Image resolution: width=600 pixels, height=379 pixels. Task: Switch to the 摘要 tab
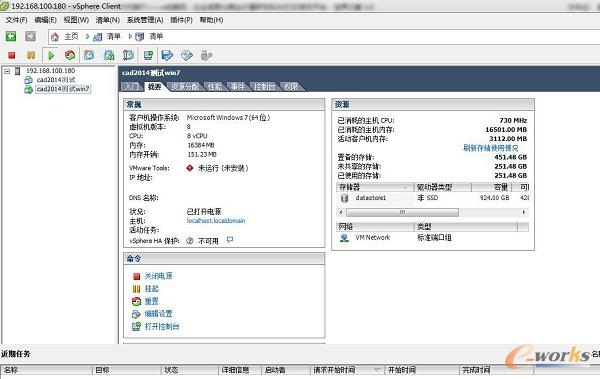click(155, 87)
